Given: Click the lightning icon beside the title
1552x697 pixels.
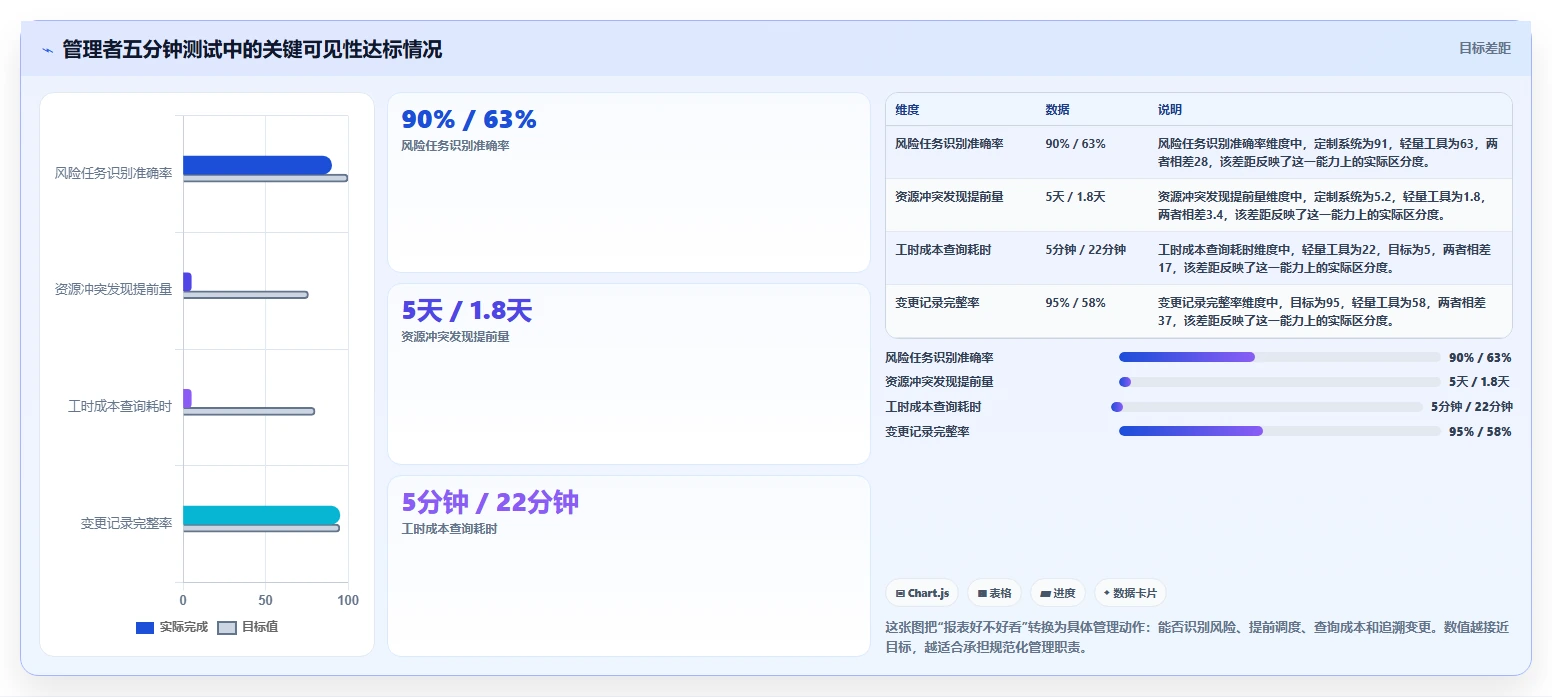Looking at the screenshot, I should (47, 50).
